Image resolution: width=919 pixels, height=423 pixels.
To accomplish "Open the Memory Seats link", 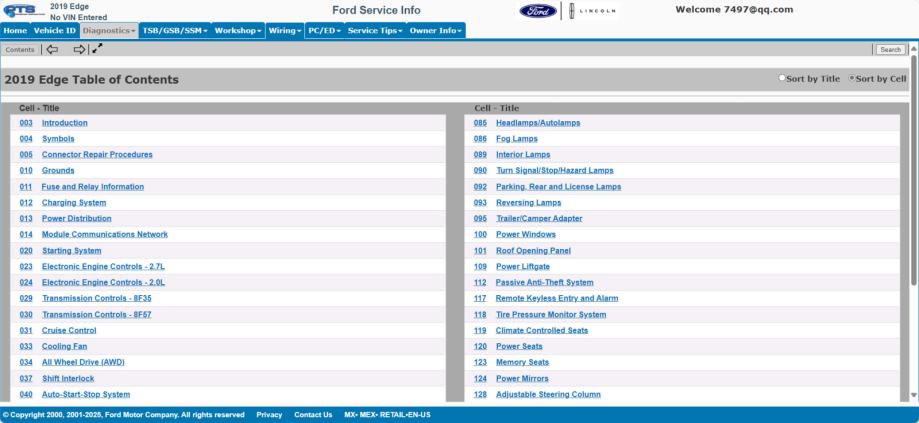I will coord(522,362).
